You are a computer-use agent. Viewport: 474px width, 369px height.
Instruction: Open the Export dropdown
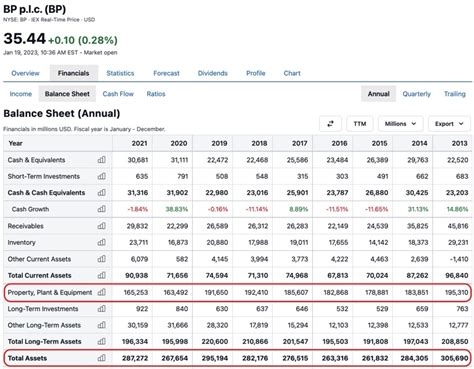point(449,124)
